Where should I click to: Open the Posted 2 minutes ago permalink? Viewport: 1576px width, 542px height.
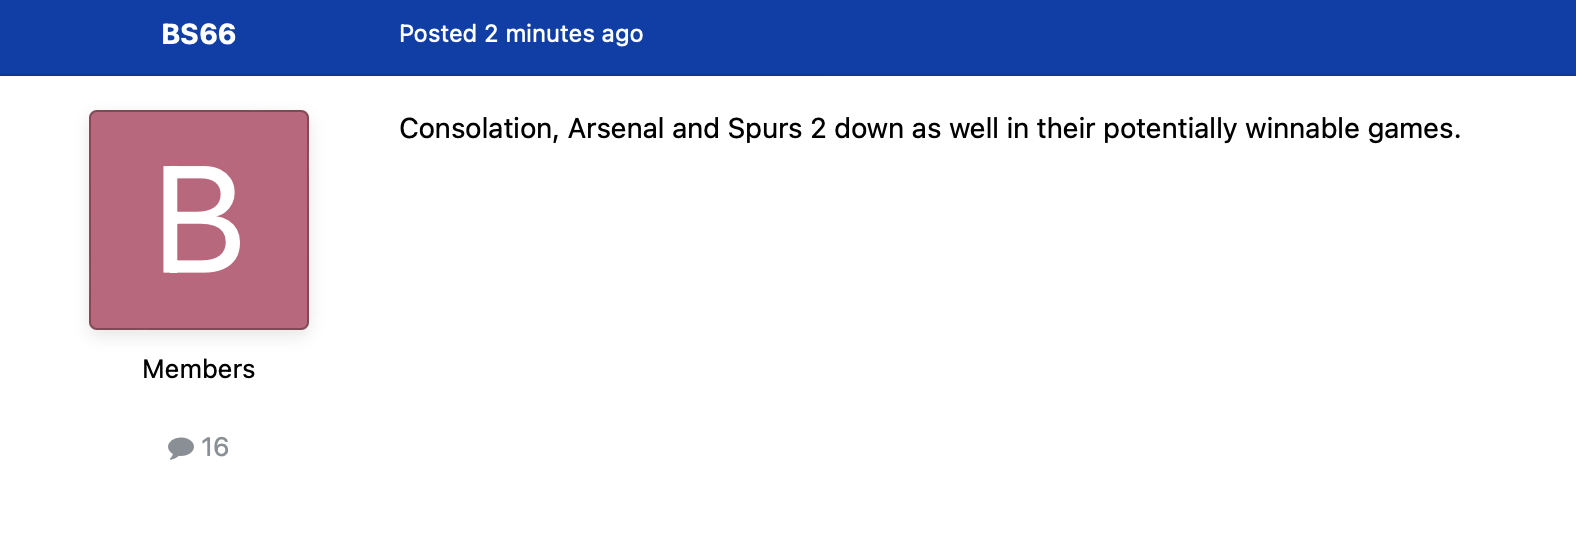[521, 34]
